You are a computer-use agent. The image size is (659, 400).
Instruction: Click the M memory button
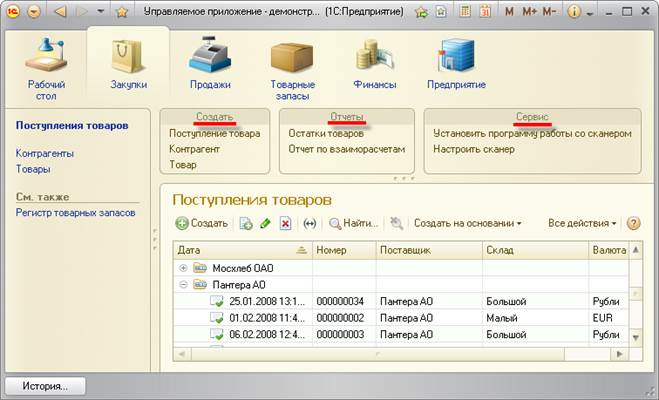[x=509, y=12]
